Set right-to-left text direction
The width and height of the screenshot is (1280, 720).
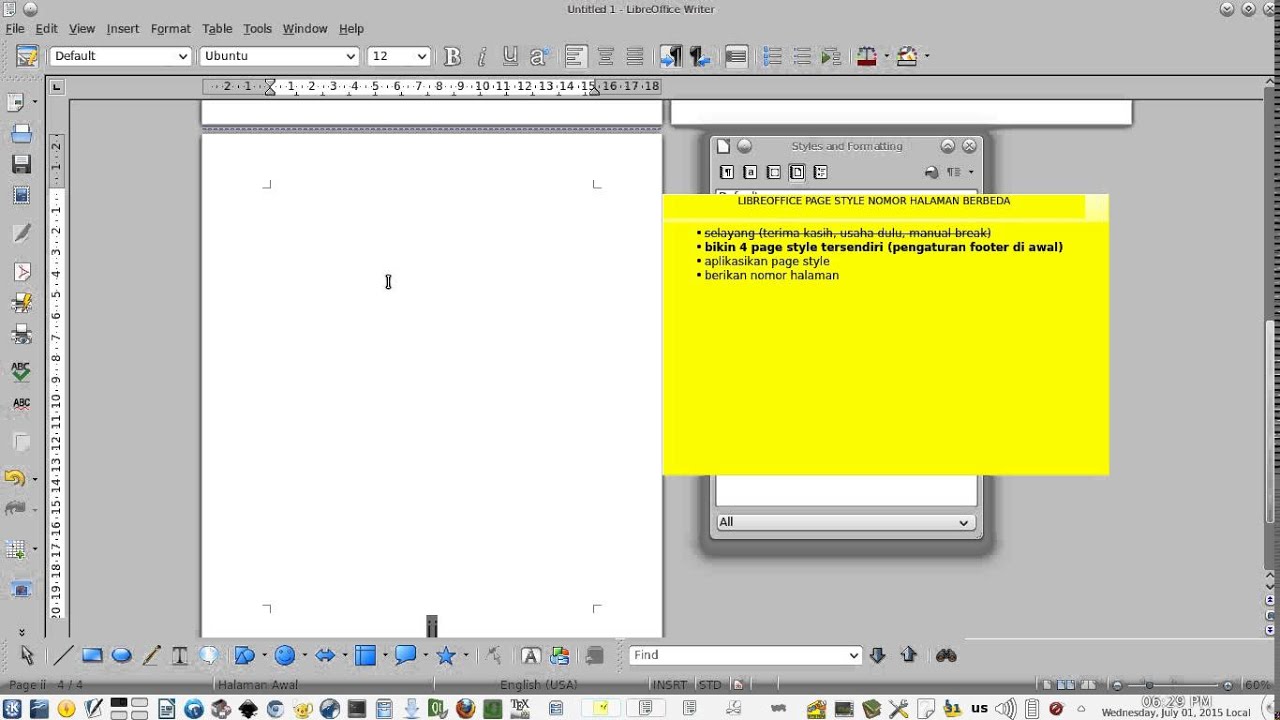(x=700, y=56)
